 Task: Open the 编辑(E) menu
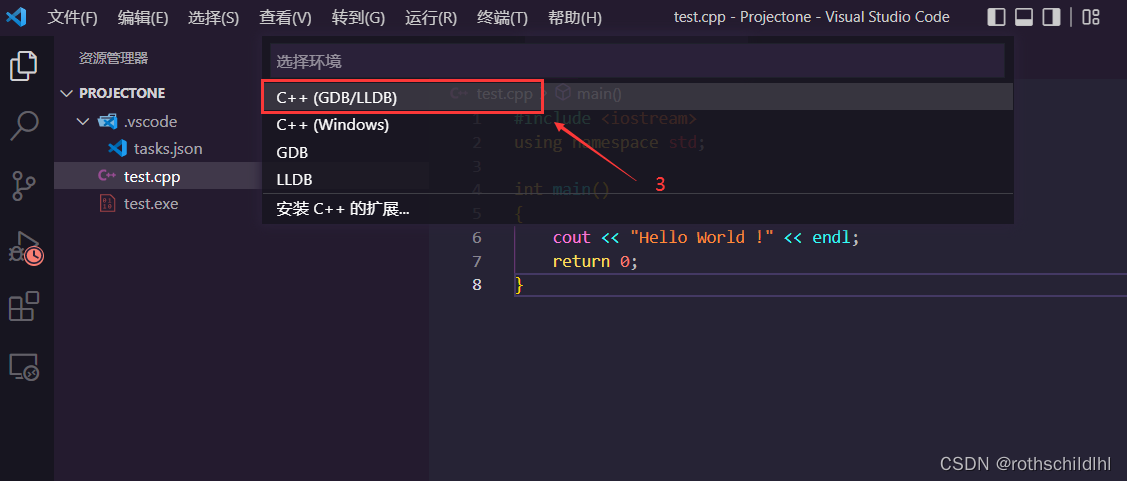[143, 18]
